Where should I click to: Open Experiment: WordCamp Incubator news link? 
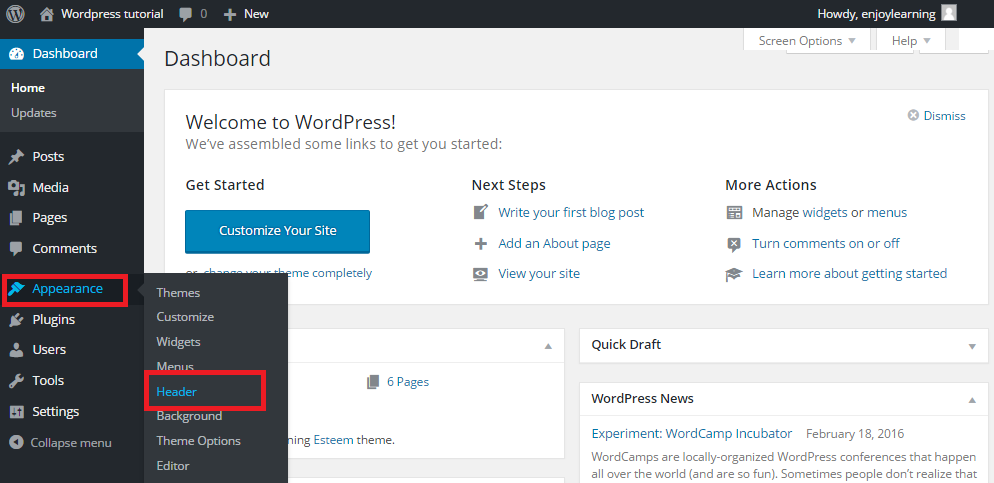click(692, 434)
